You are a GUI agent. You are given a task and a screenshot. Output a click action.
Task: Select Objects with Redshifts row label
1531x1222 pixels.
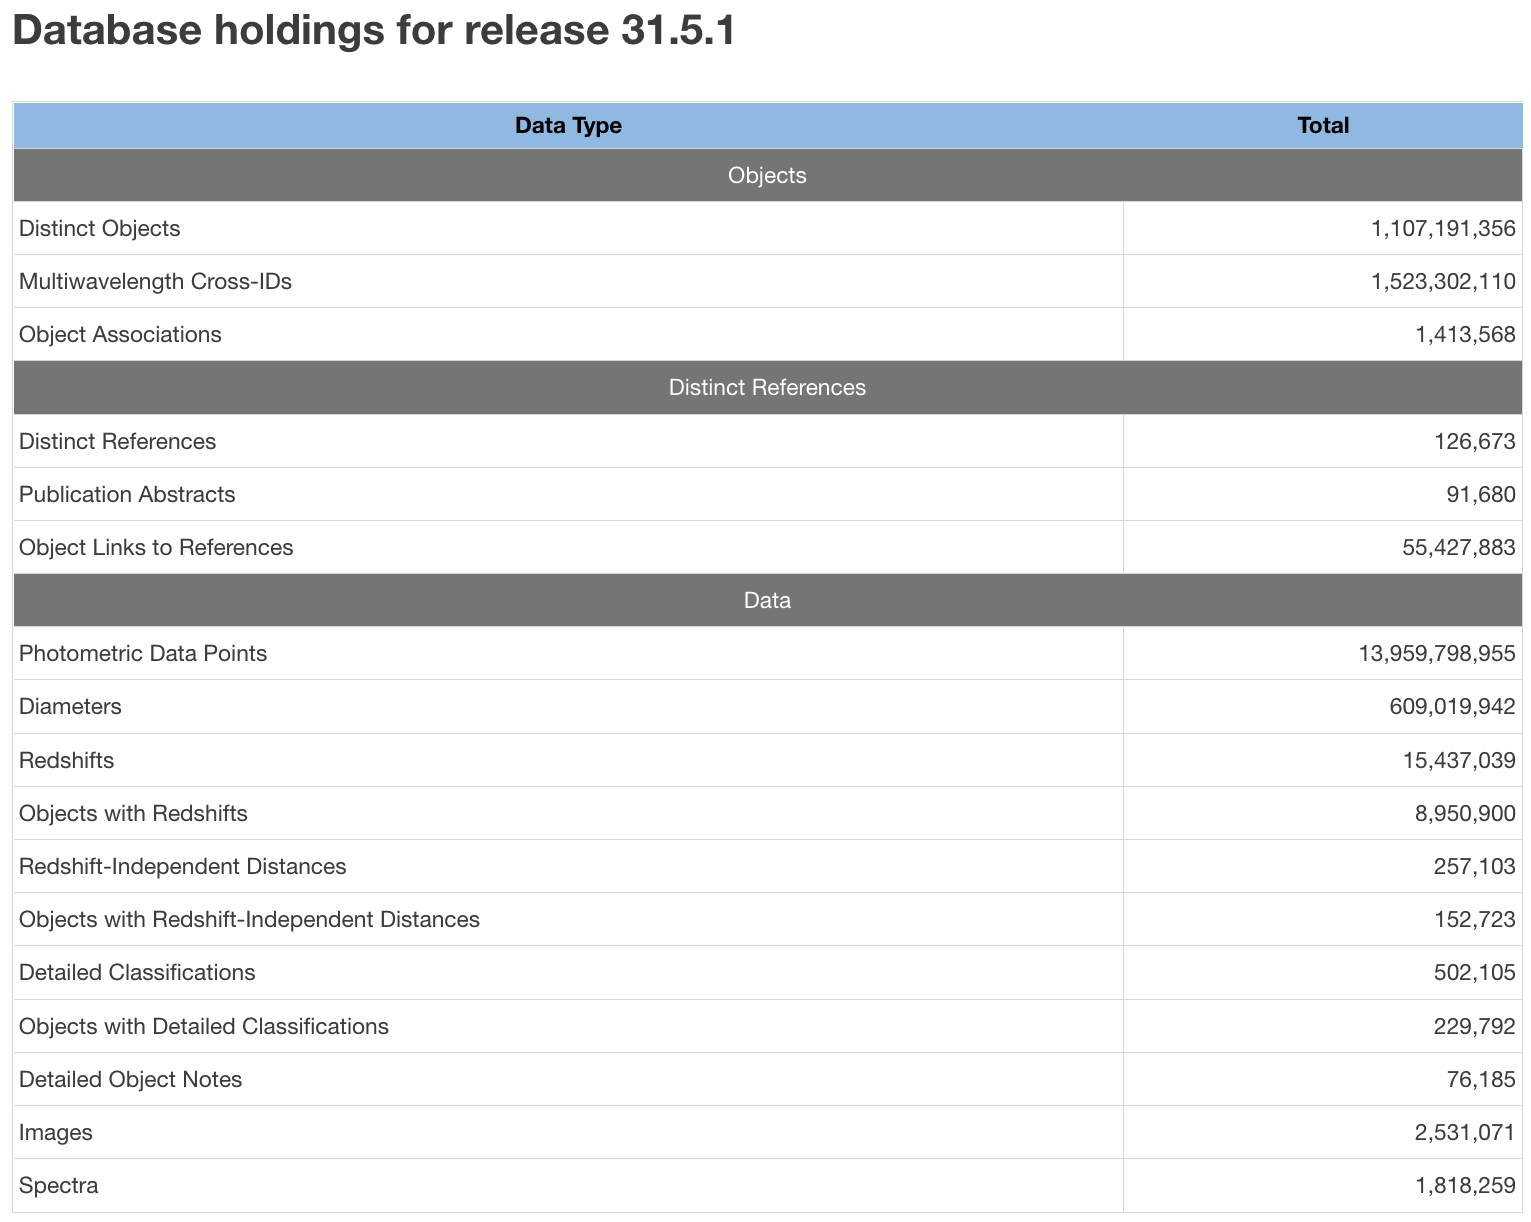(x=133, y=813)
